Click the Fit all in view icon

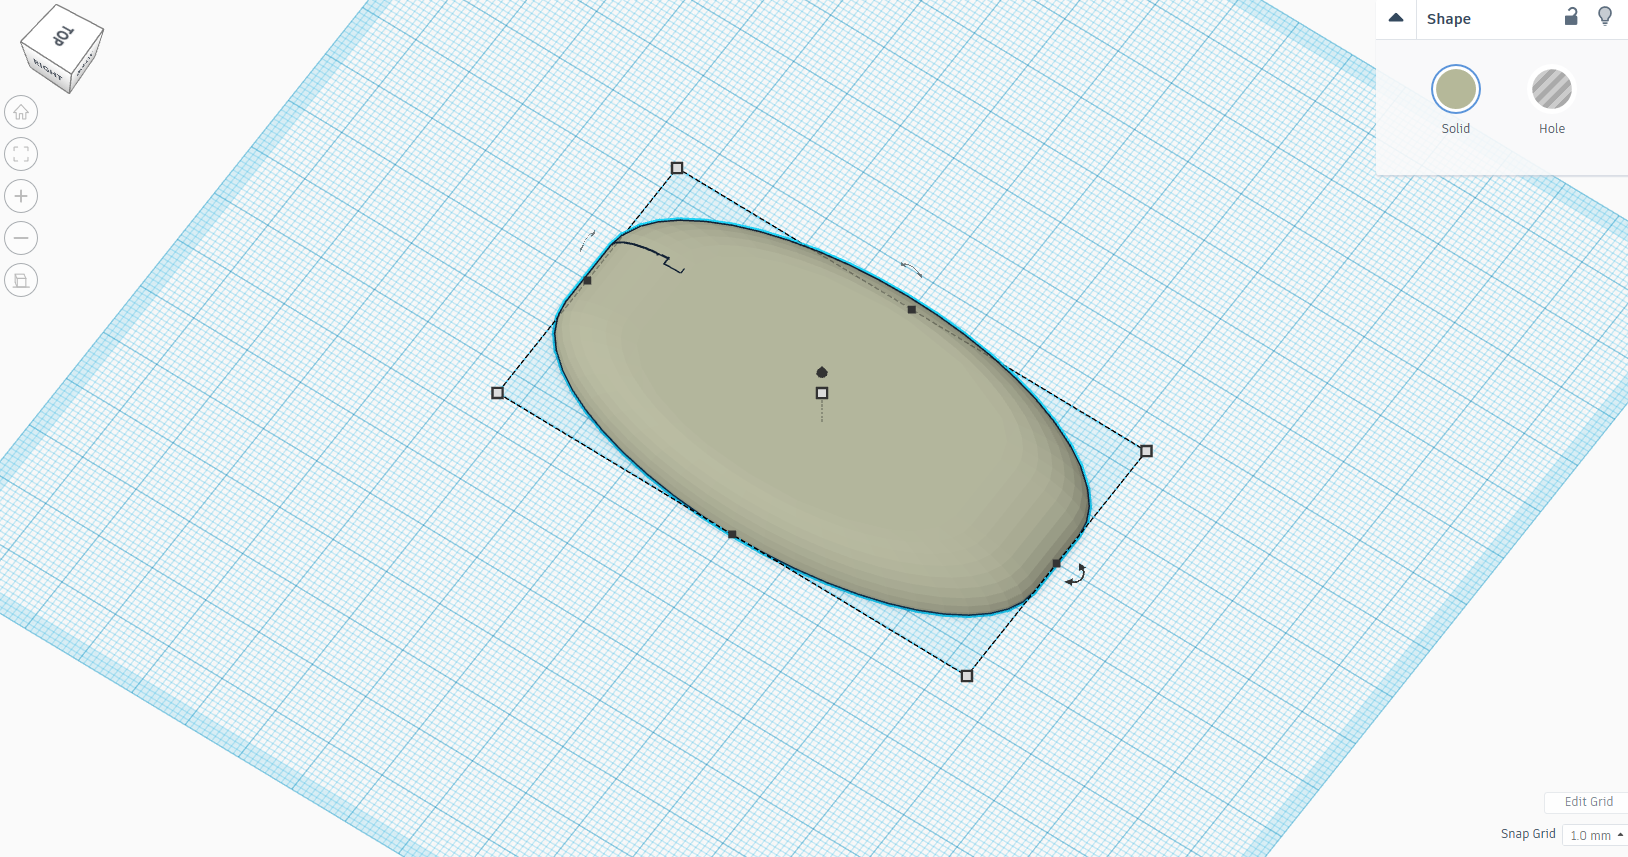point(21,154)
